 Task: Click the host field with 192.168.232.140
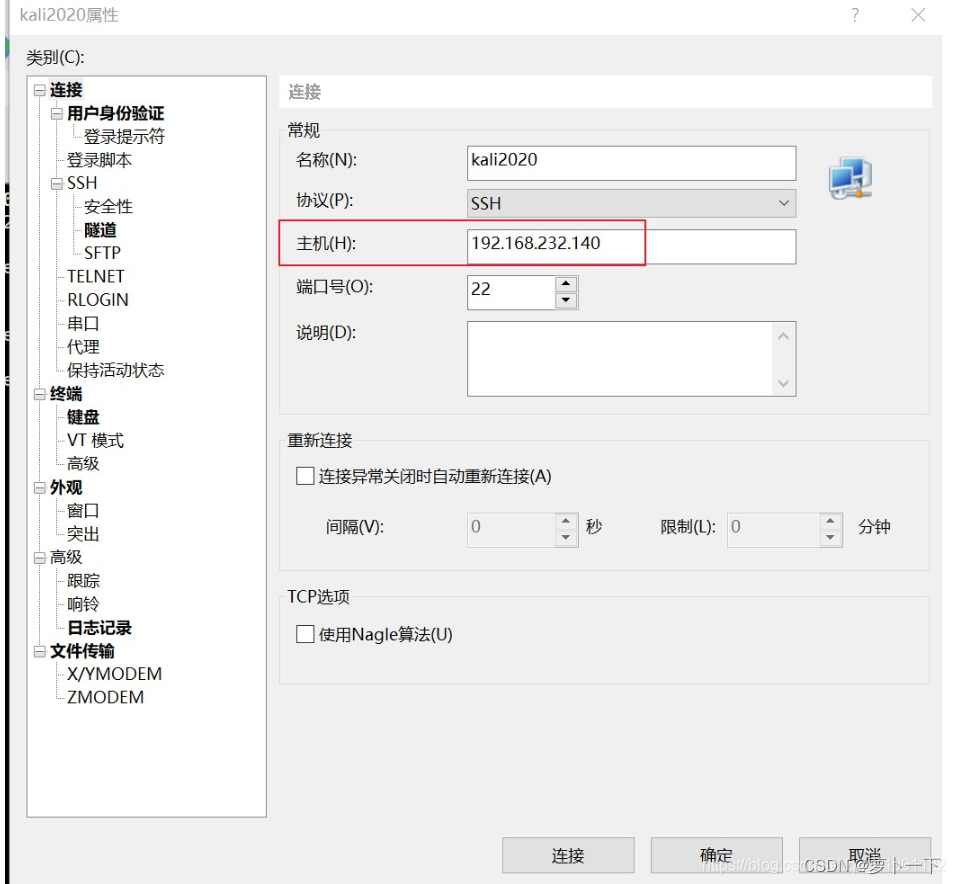pyautogui.click(x=632, y=246)
